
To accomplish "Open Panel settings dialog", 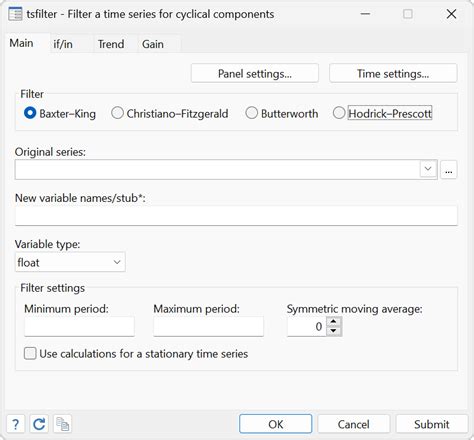I will (255, 73).
